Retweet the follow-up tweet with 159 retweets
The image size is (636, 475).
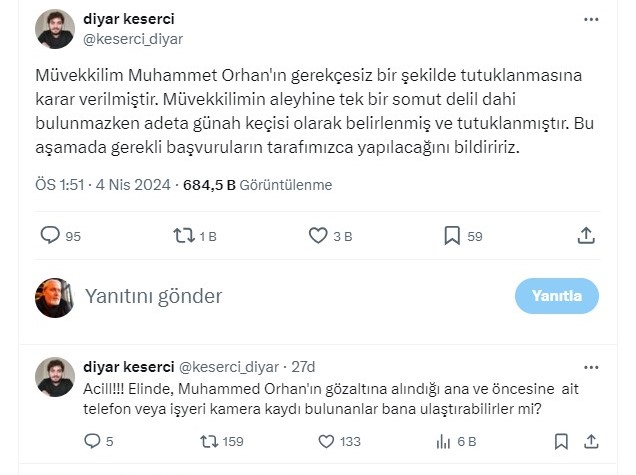point(208,441)
